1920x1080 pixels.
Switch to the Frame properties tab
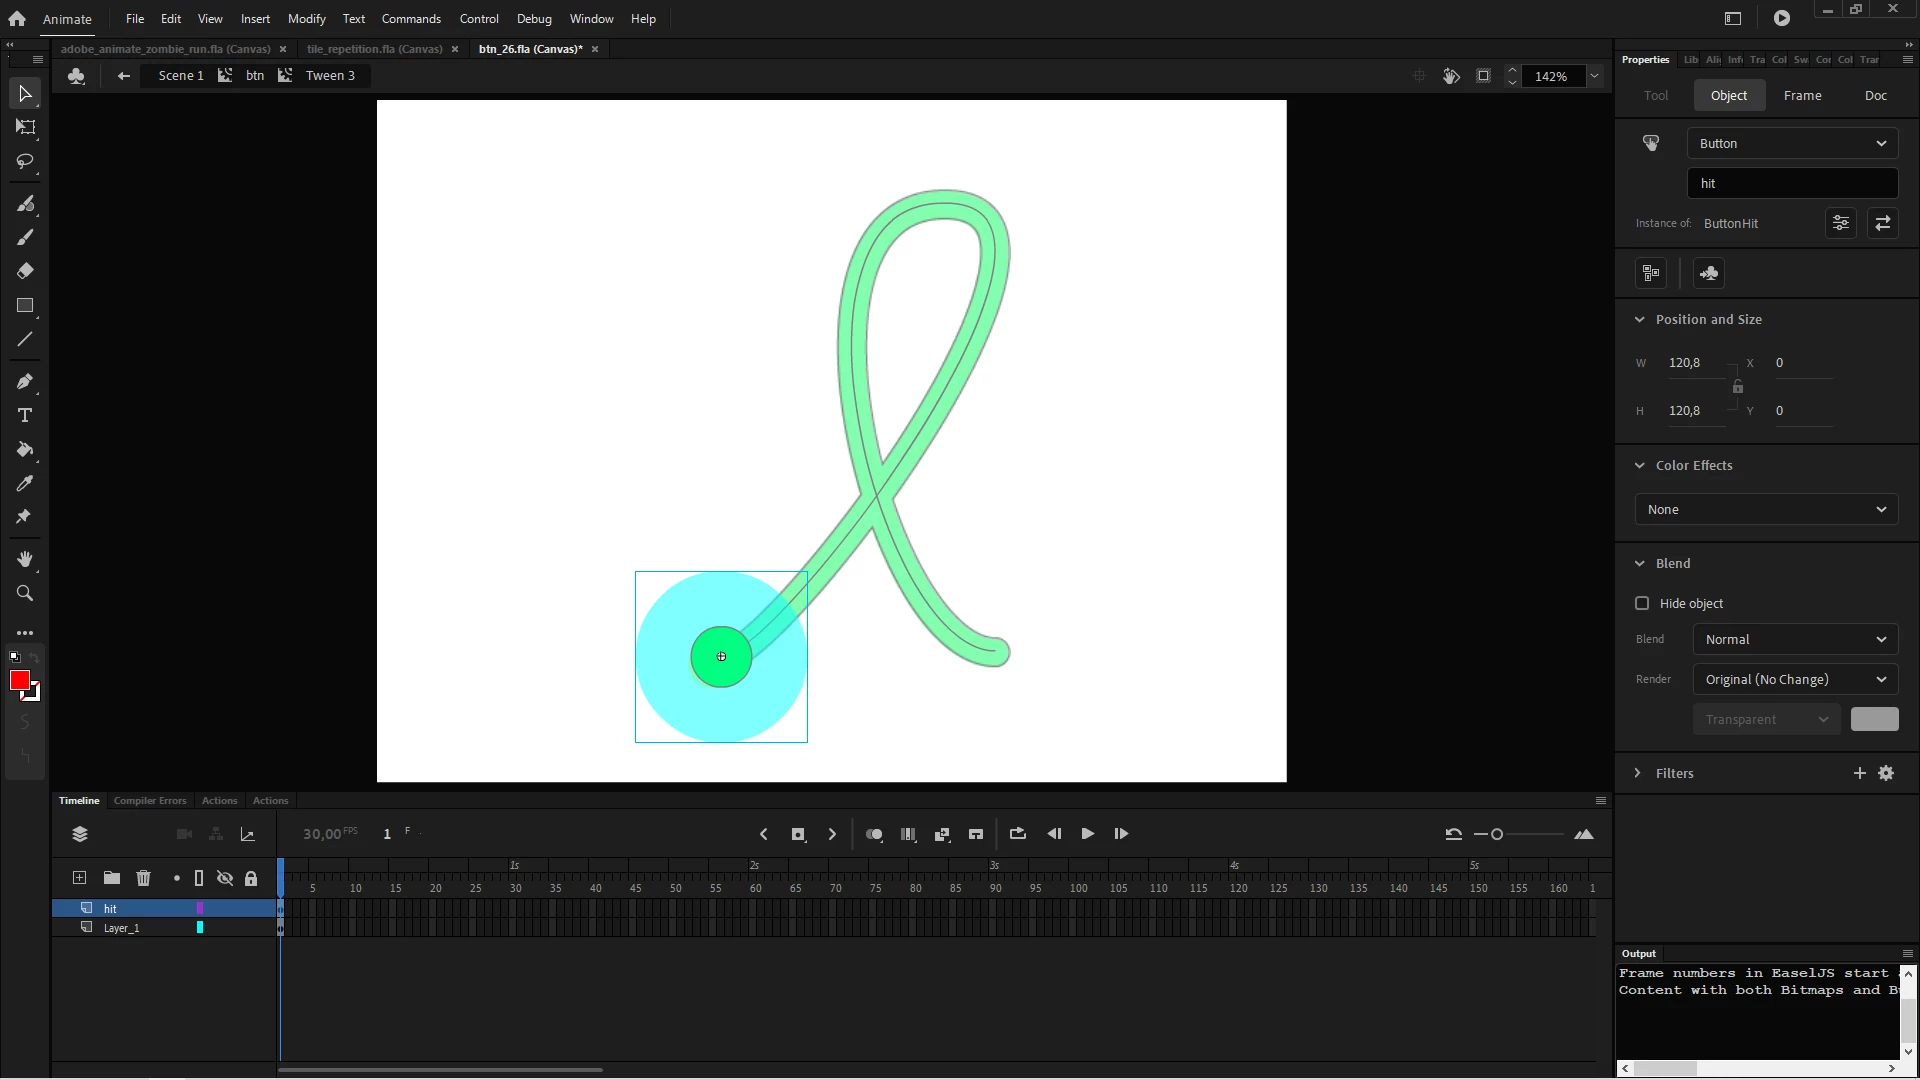click(1802, 95)
